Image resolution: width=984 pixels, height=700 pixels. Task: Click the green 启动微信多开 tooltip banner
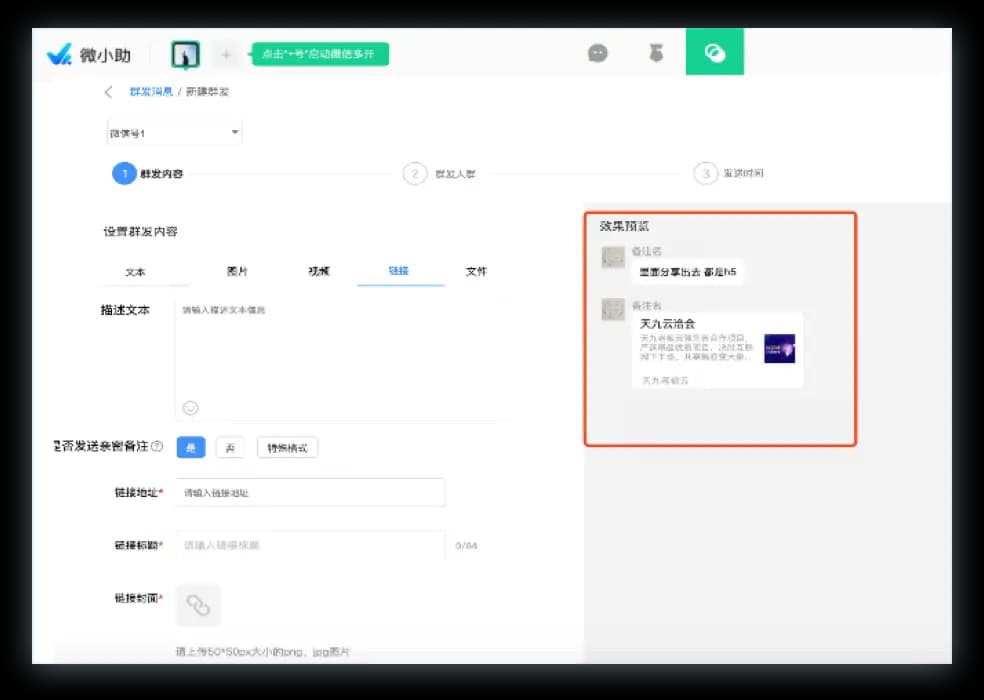320,54
